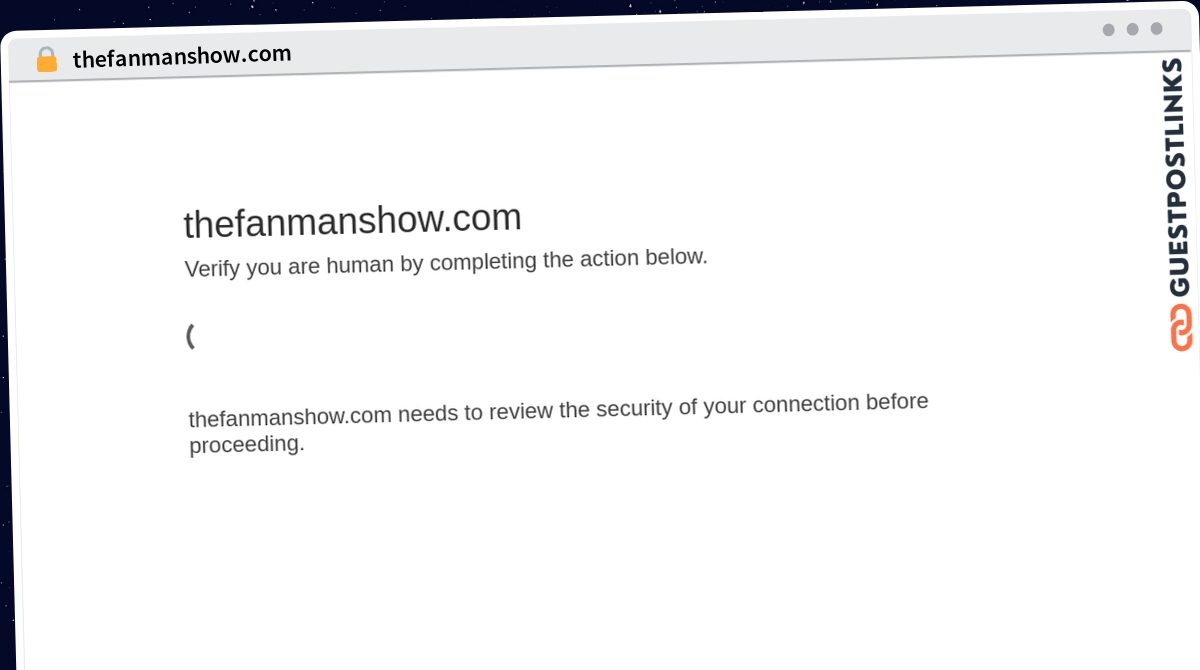Click the large thefanmanshow.com page heading
The height and width of the screenshot is (670, 1200).
[352, 220]
